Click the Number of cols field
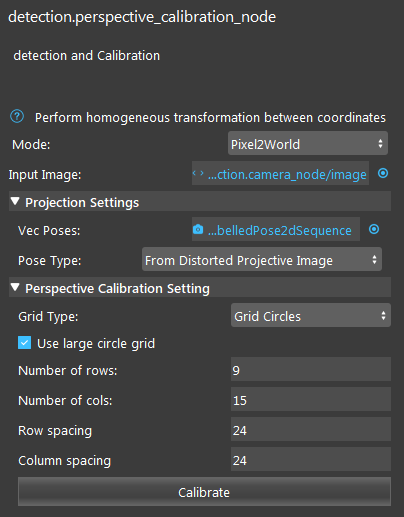 (311, 399)
